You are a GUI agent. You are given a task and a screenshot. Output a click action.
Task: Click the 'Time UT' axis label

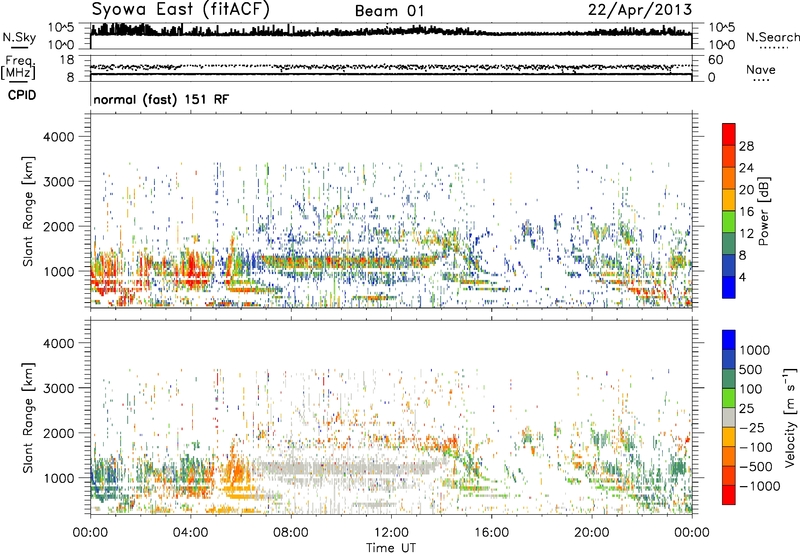[x=391, y=548]
